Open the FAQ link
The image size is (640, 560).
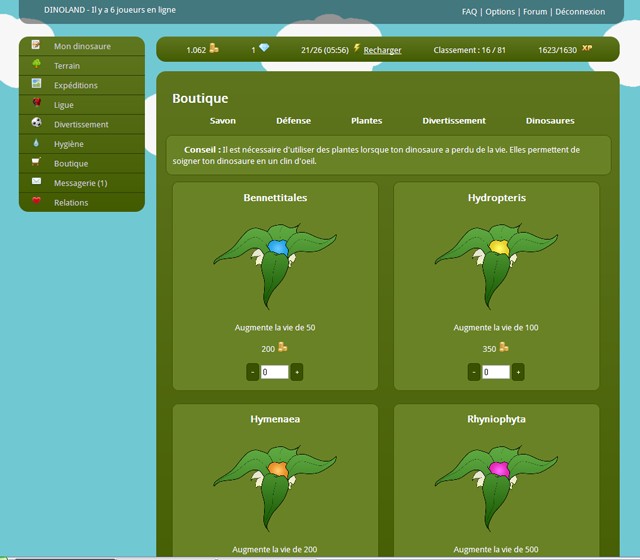(x=469, y=12)
